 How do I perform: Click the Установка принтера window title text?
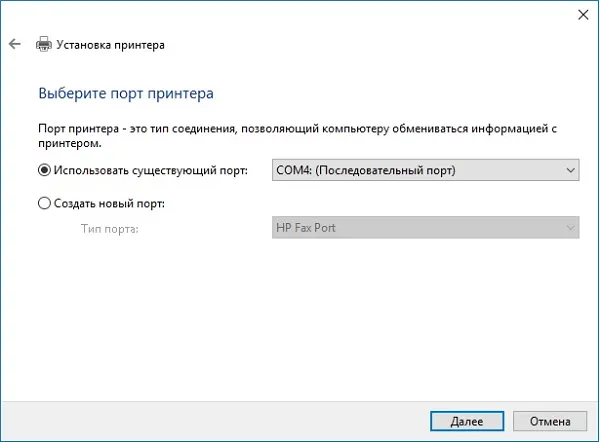point(111,45)
